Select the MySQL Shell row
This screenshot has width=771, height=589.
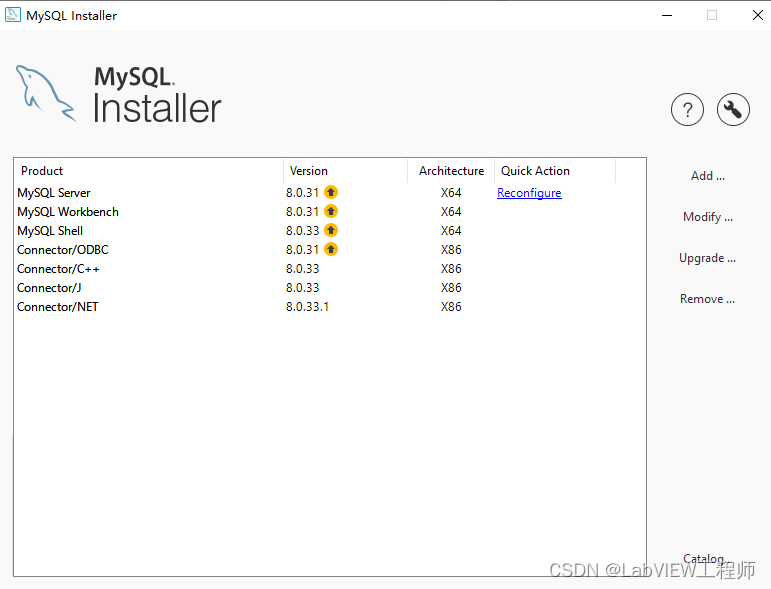329,231
